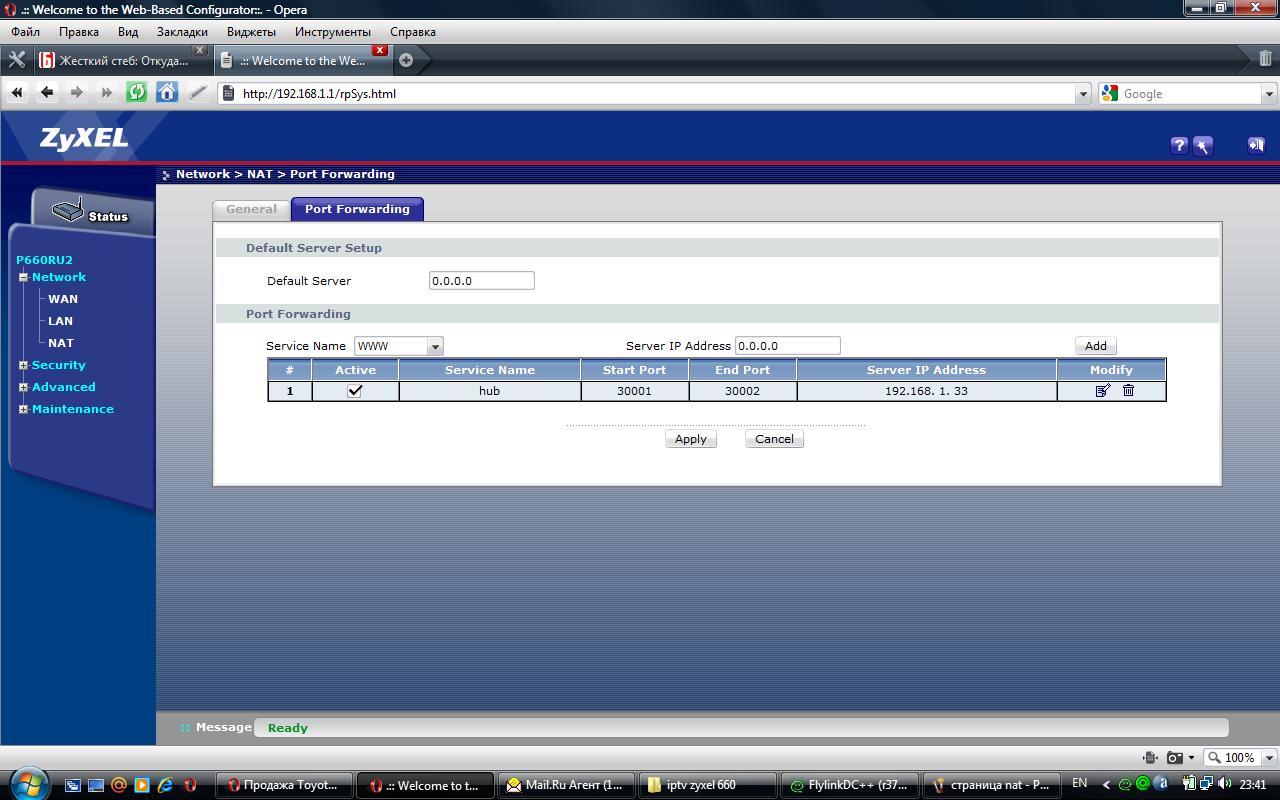The height and width of the screenshot is (800, 1280).
Task: Open the closed tabs trash icon
Action: [1266, 58]
